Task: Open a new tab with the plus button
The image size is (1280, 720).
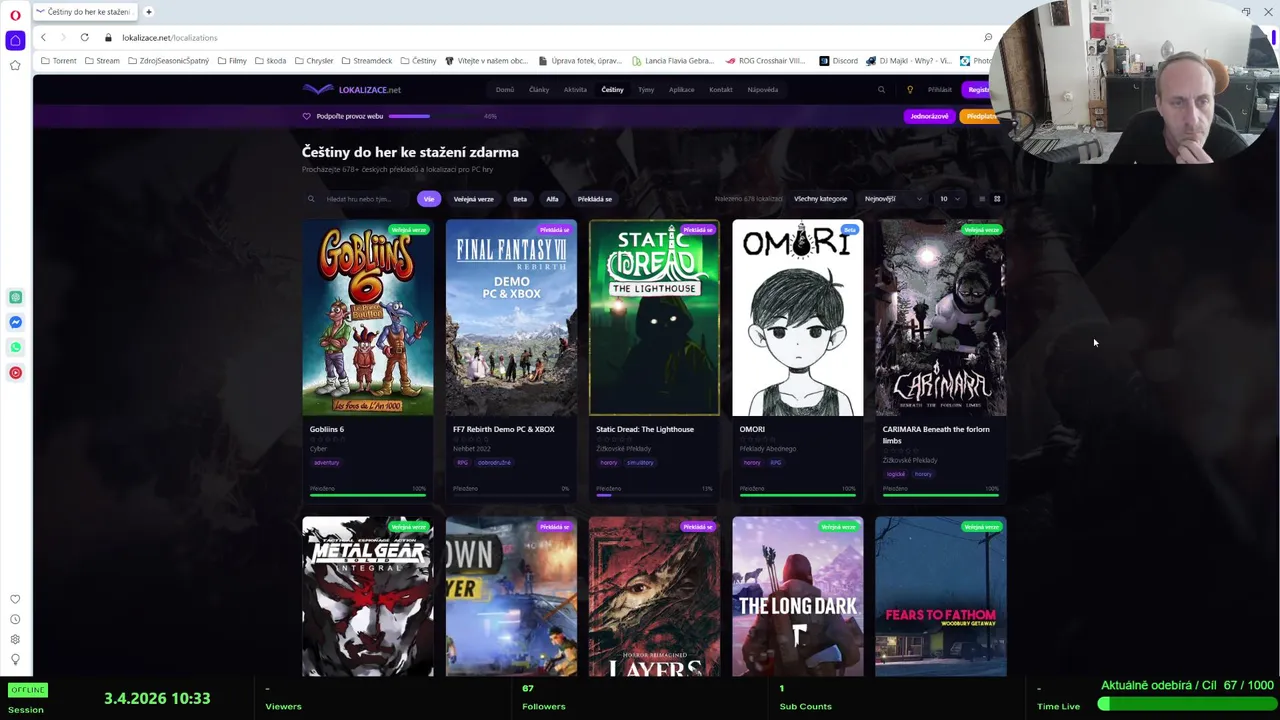Action: click(x=148, y=12)
